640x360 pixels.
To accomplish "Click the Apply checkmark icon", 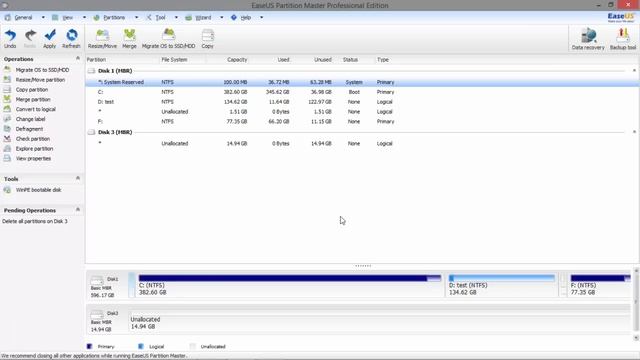I will coord(50,36).
